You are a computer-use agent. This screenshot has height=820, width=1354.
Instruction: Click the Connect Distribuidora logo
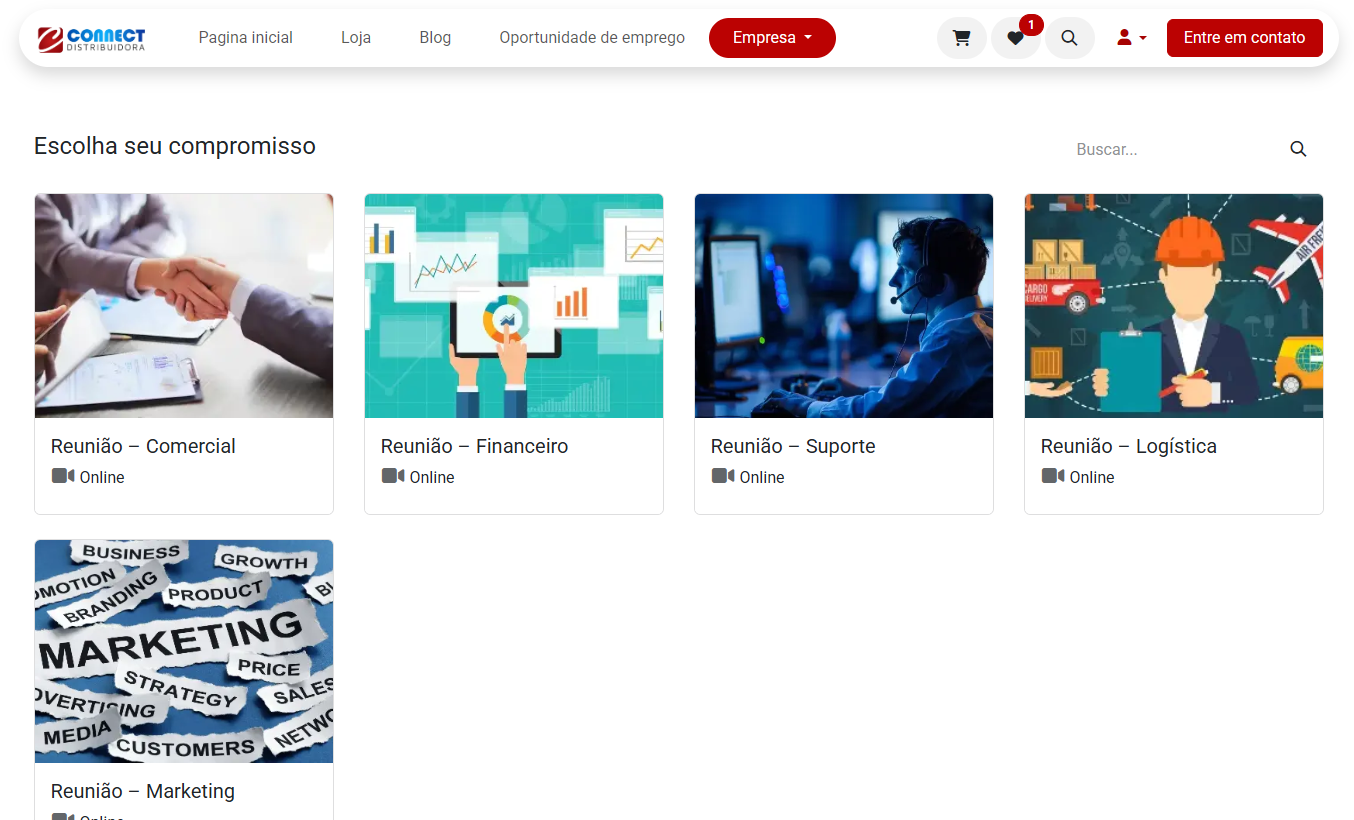point(91,38)
